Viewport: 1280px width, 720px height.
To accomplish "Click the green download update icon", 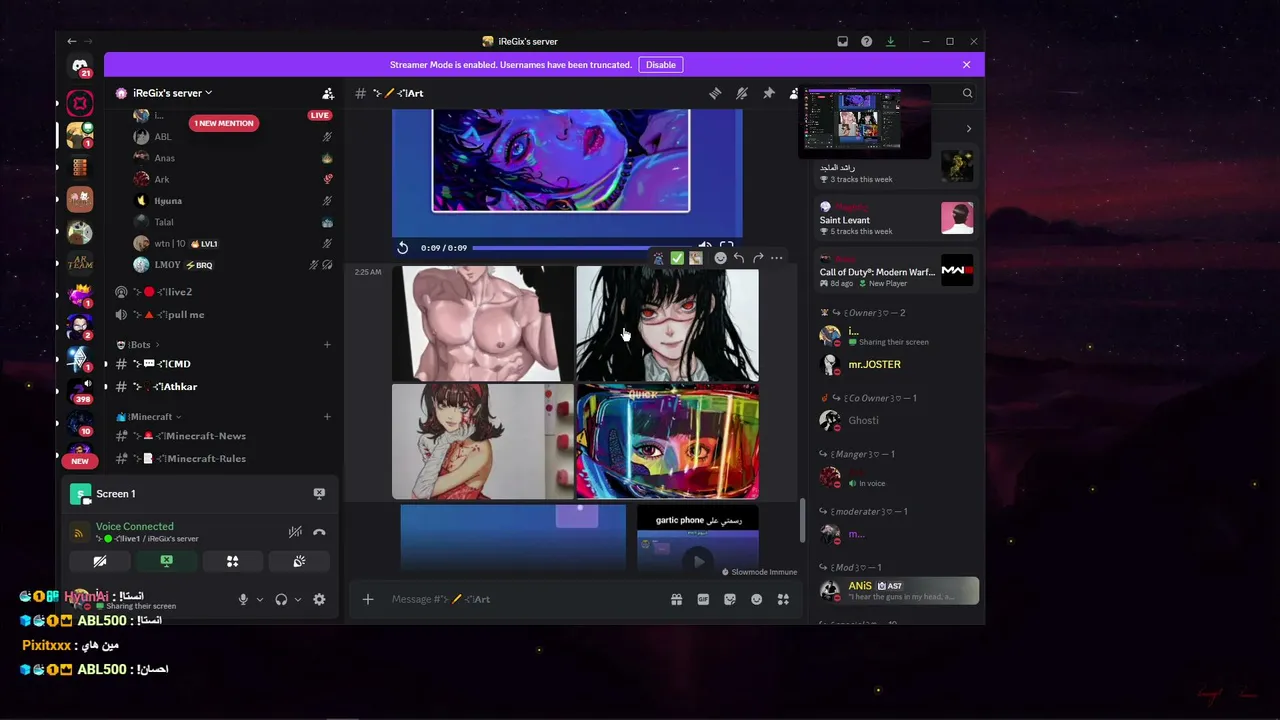I will click(890, 41).
